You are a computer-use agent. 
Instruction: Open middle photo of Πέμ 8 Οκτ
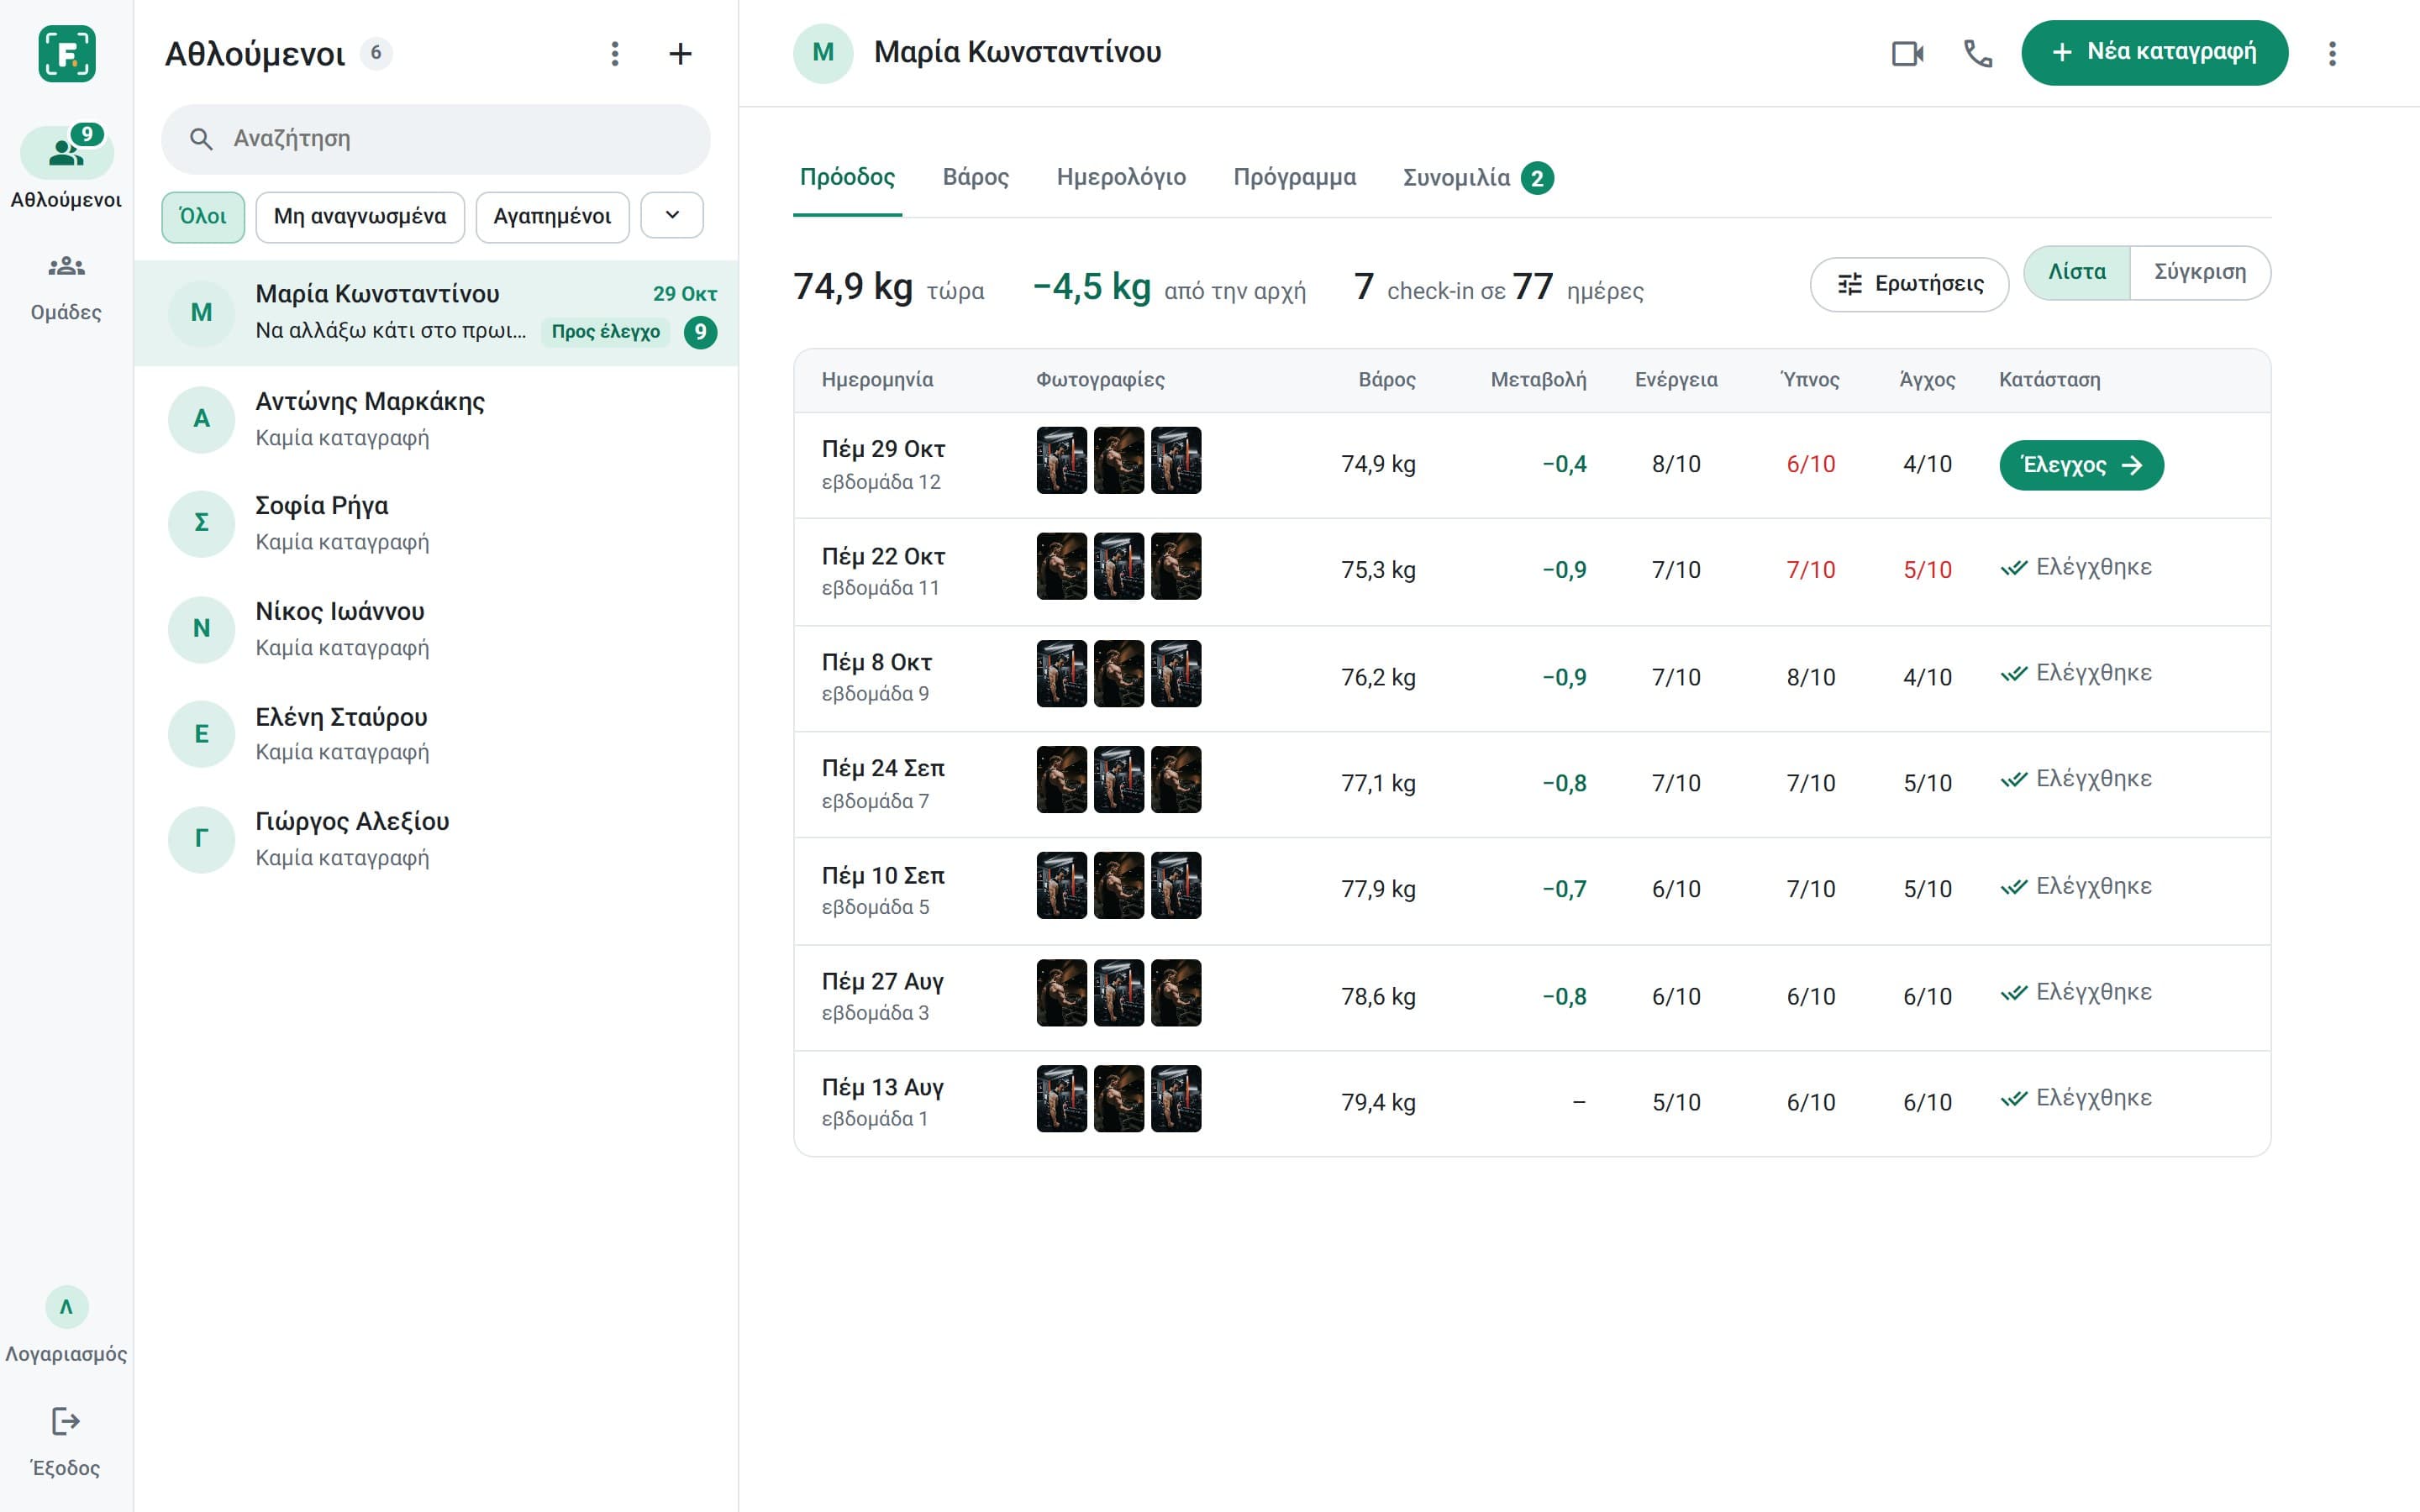[x=1119, y=674]
